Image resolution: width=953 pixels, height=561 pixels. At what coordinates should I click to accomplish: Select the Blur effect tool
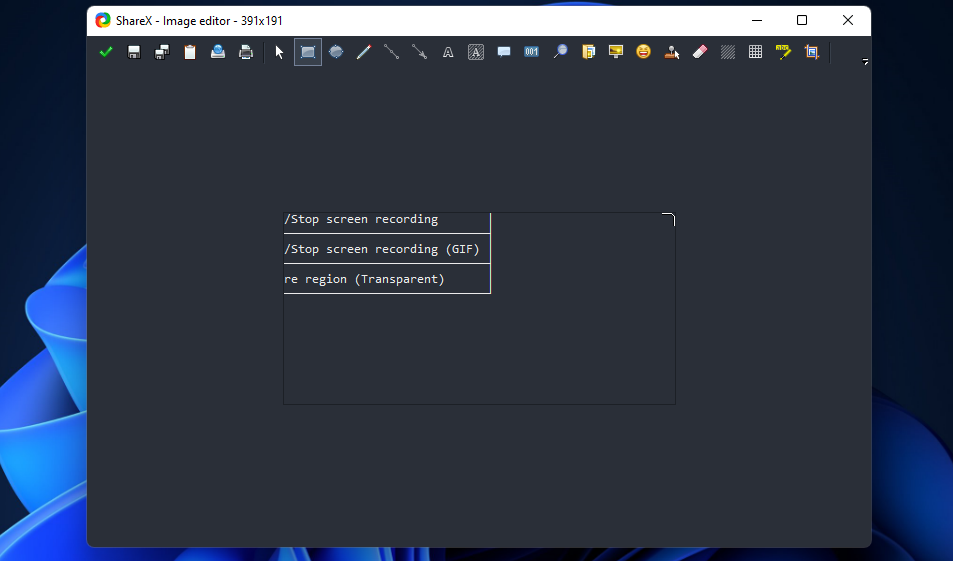(728, 52)
